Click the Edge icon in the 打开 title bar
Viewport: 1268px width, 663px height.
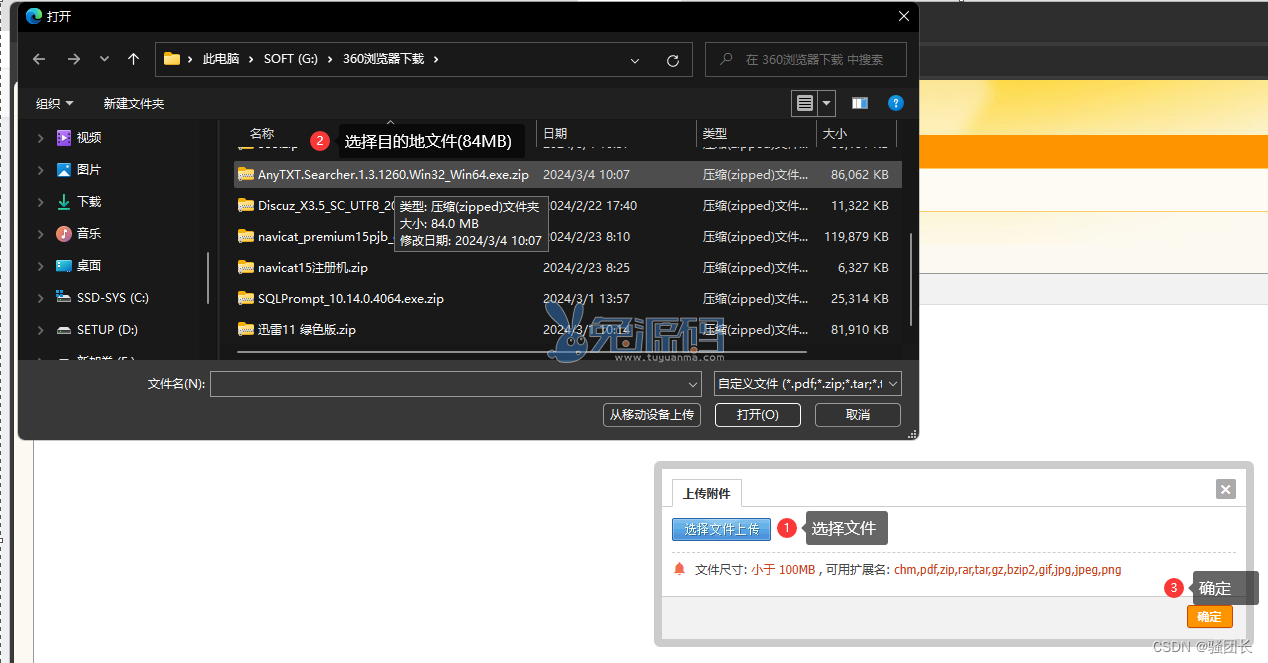tap(34, 16)
